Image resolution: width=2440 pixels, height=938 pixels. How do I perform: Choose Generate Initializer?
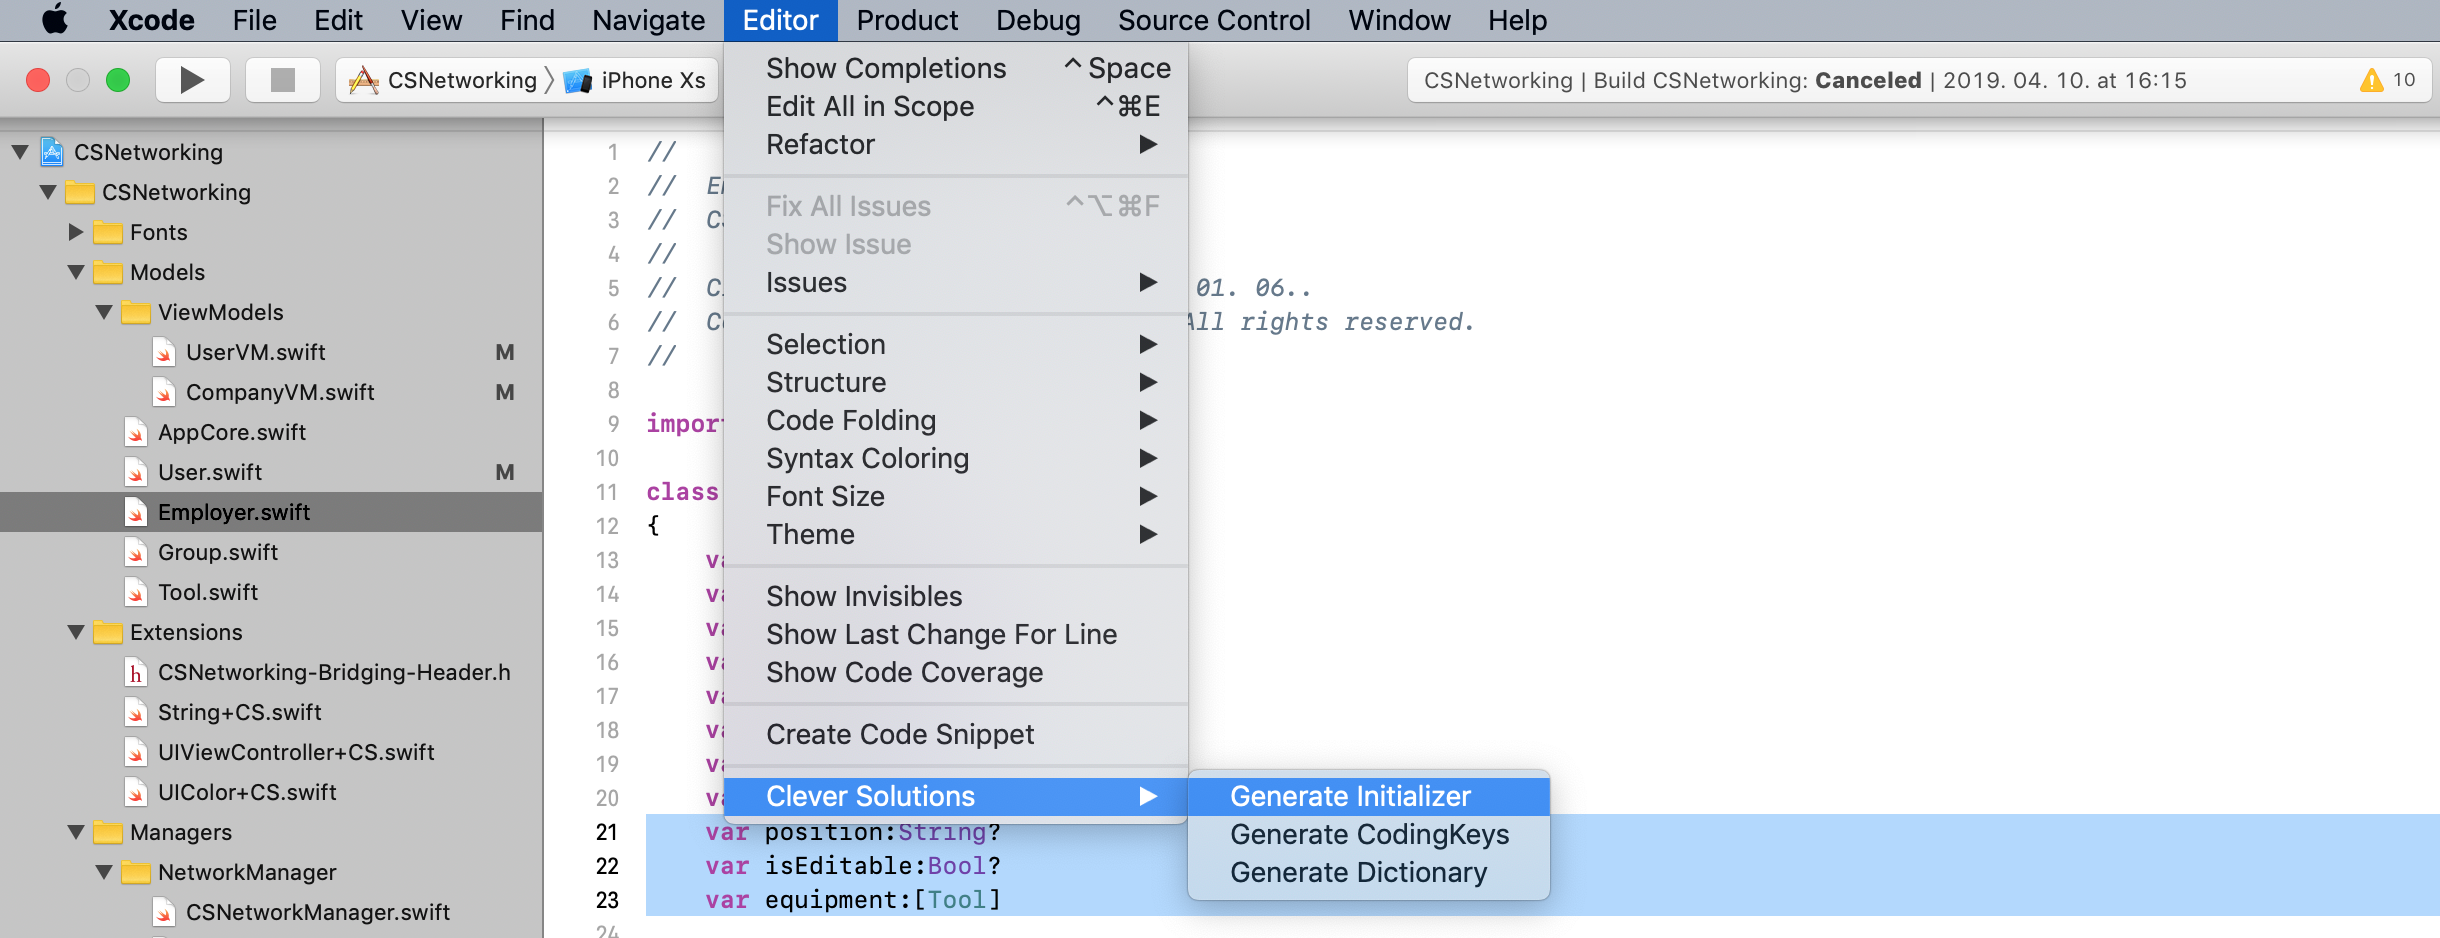tap(1369, 797)
